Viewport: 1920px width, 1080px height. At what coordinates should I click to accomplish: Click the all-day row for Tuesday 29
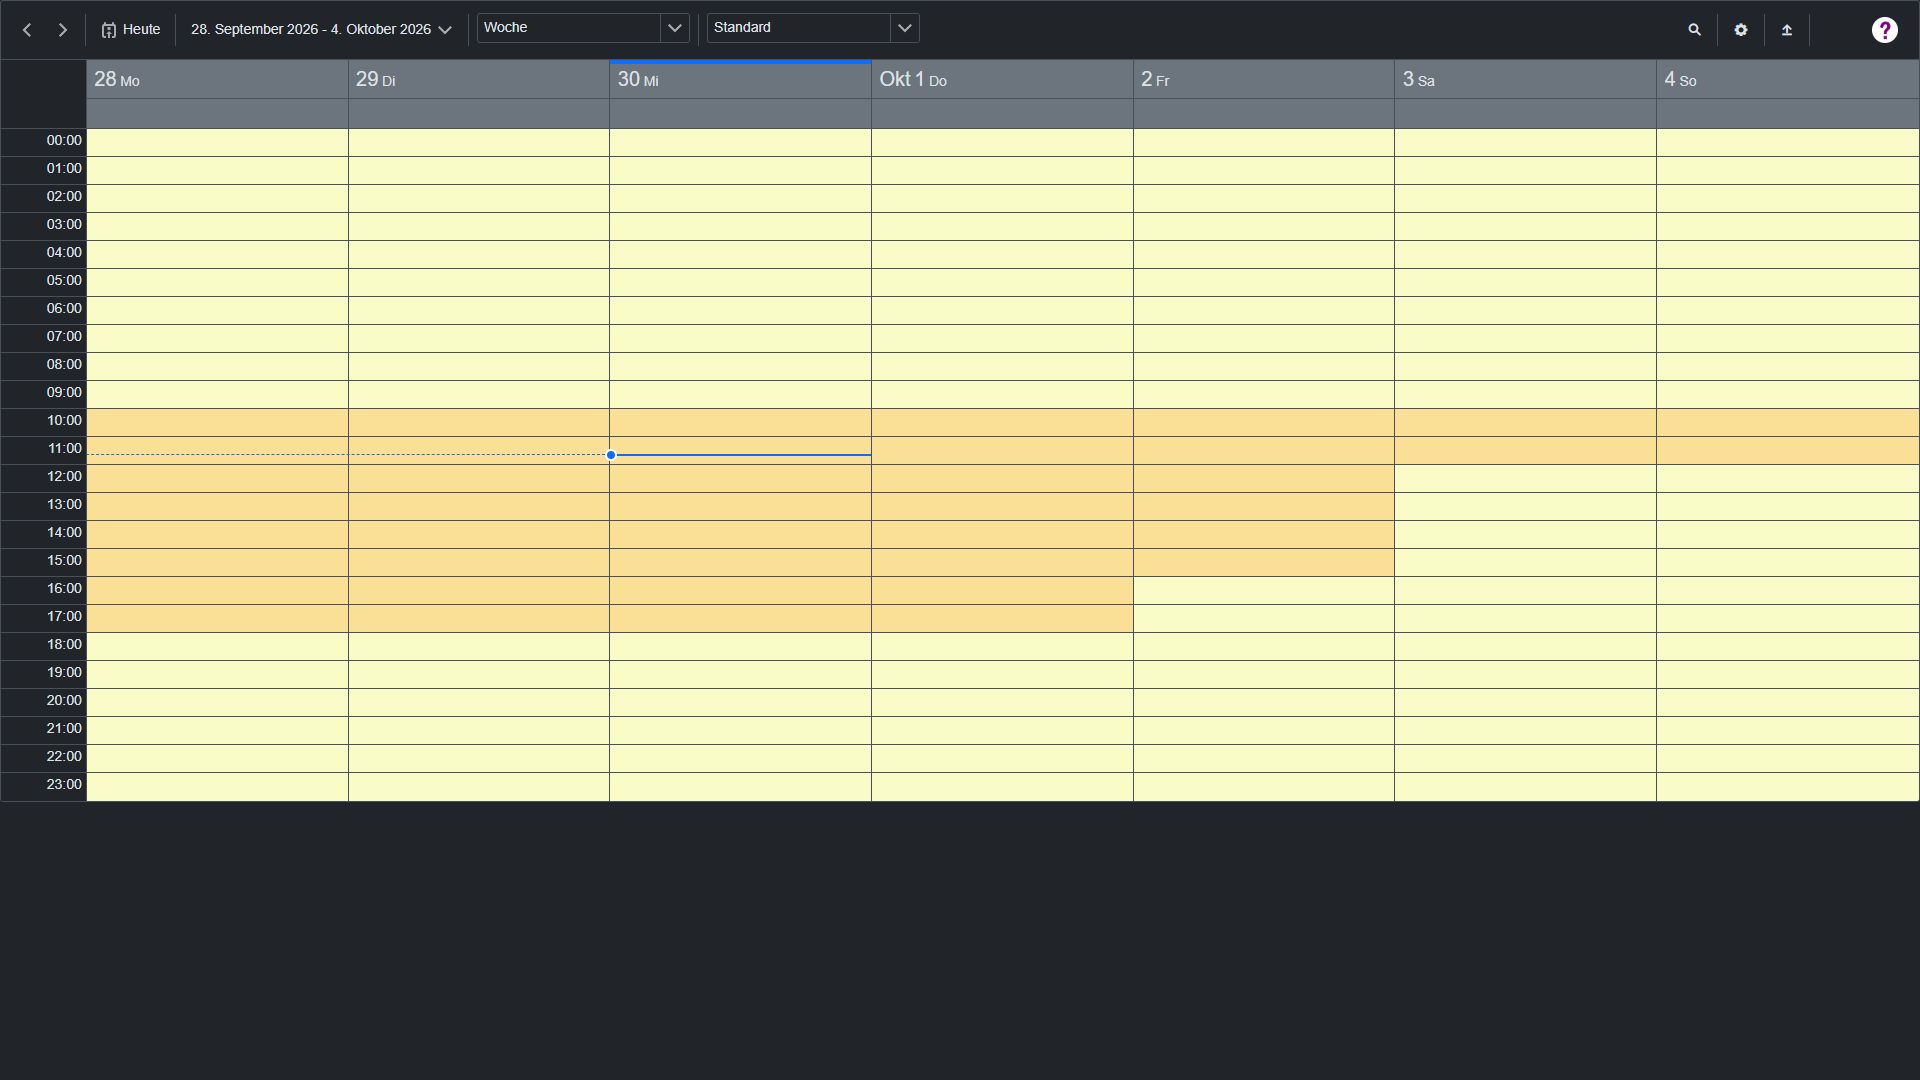coord(479,113)
